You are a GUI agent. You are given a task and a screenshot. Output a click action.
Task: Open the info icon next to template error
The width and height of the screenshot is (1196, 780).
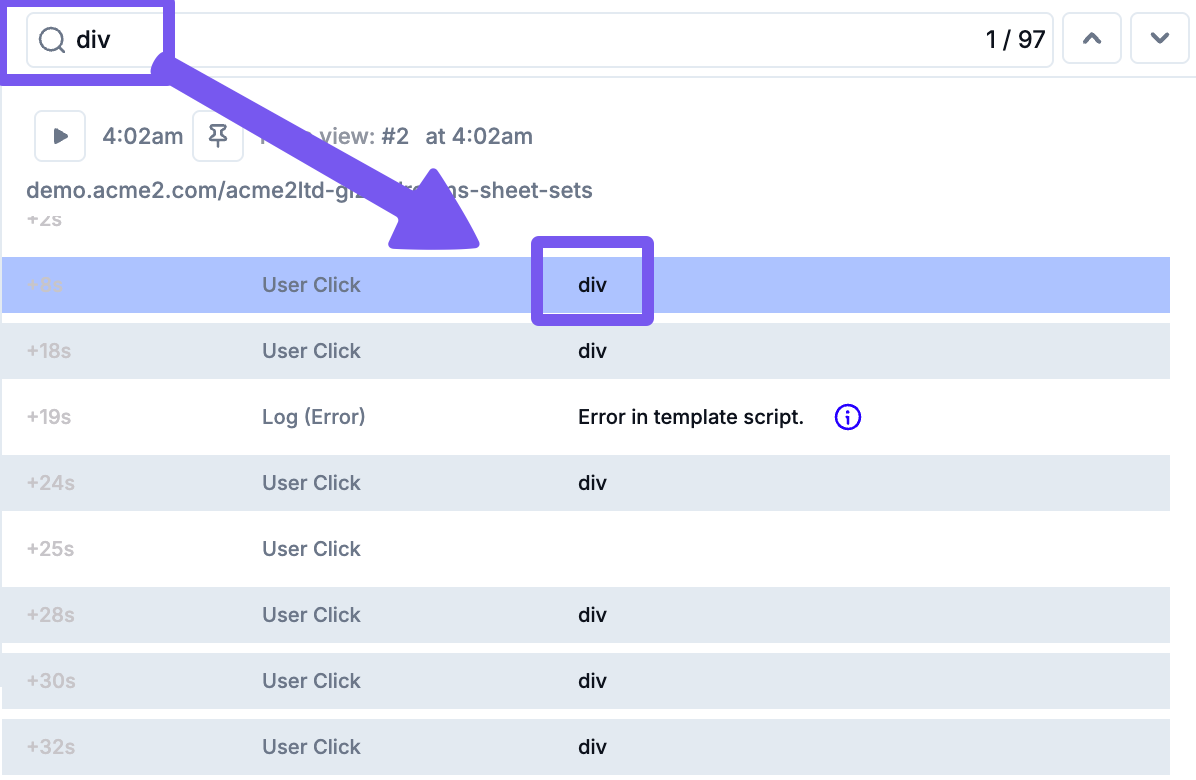tap(847, 417)
